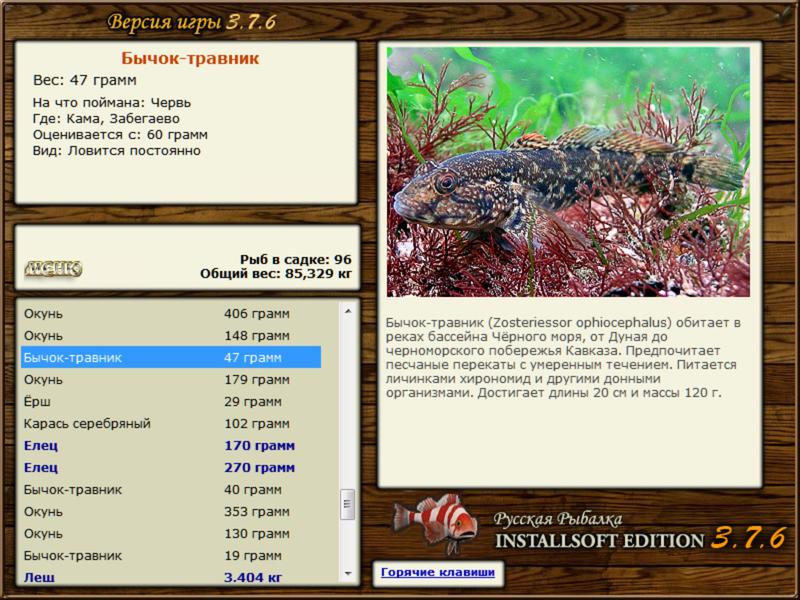Click the 'INSTALLSOFT EDITION 3.7.6' text
Screen dimensions: 800x600
click(x=641, y=538)
